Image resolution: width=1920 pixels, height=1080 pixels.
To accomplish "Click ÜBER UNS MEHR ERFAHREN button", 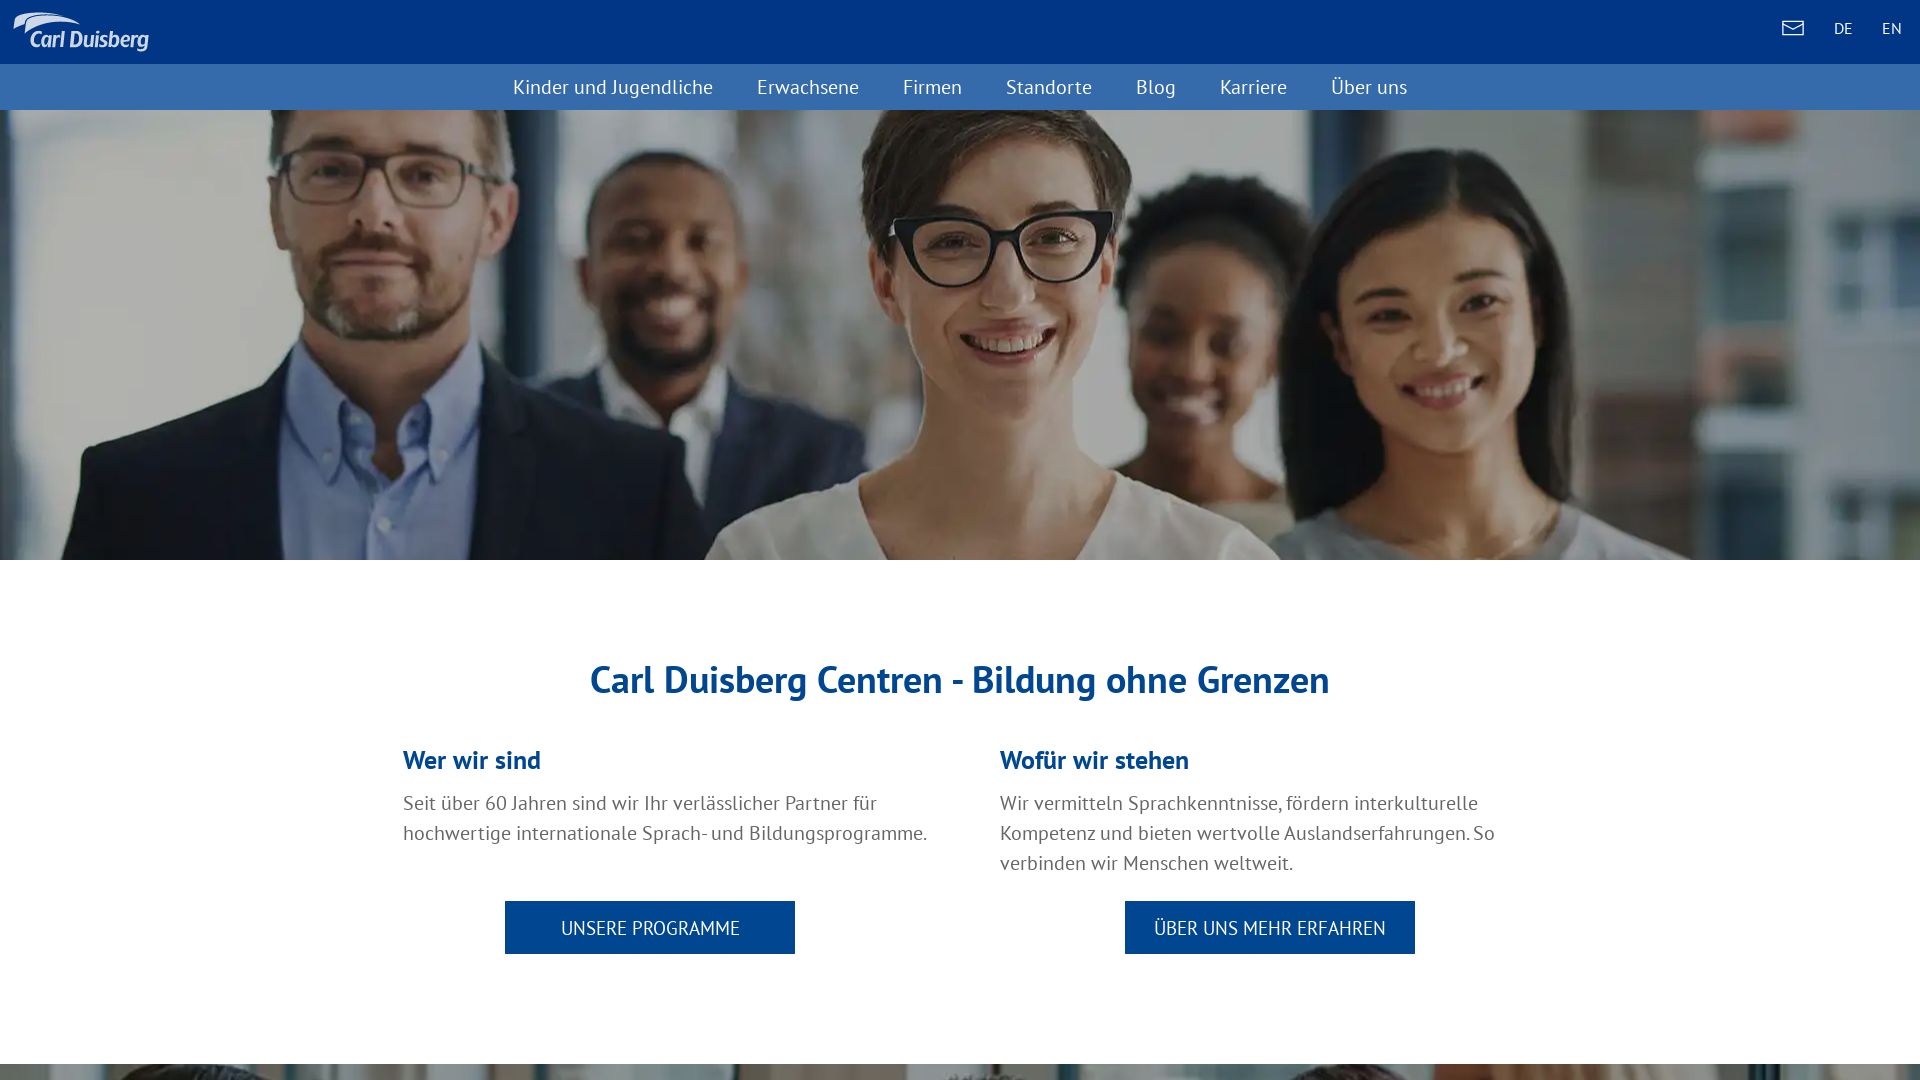I will 1270,927.
